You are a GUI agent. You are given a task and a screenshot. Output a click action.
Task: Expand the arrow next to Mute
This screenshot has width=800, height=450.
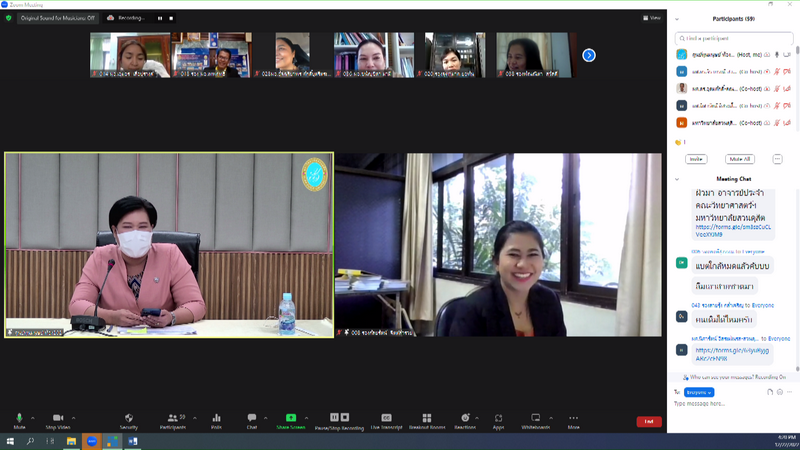(x=32, y=417)
